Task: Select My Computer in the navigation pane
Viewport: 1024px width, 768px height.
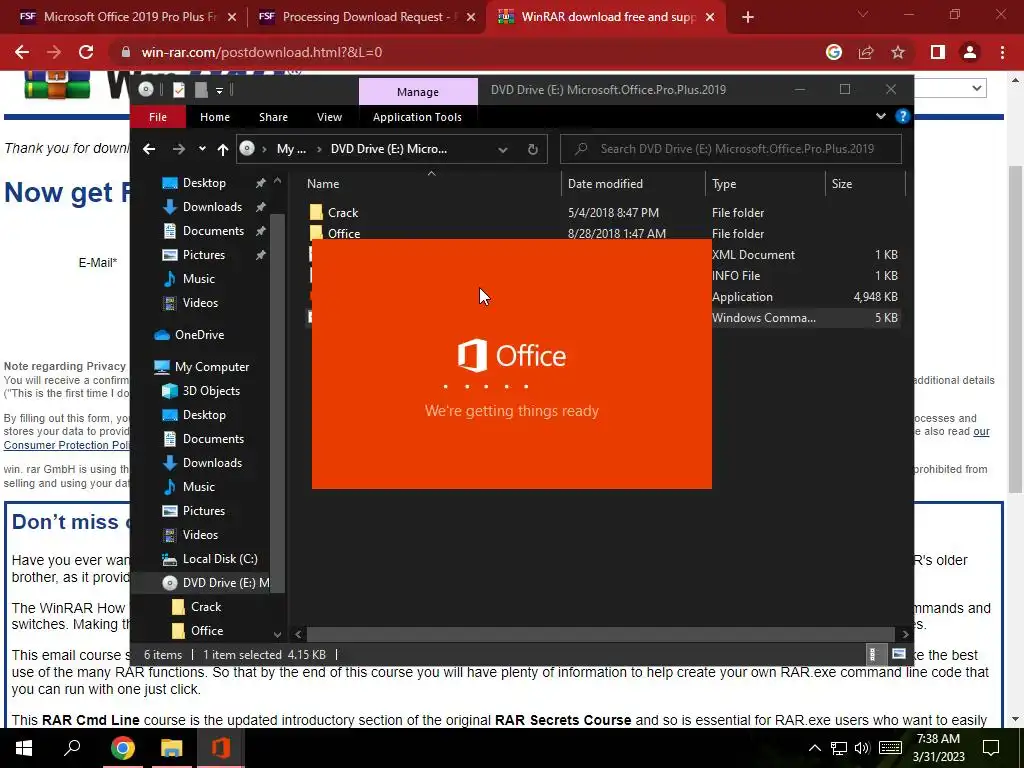Action: coord(212,367)
